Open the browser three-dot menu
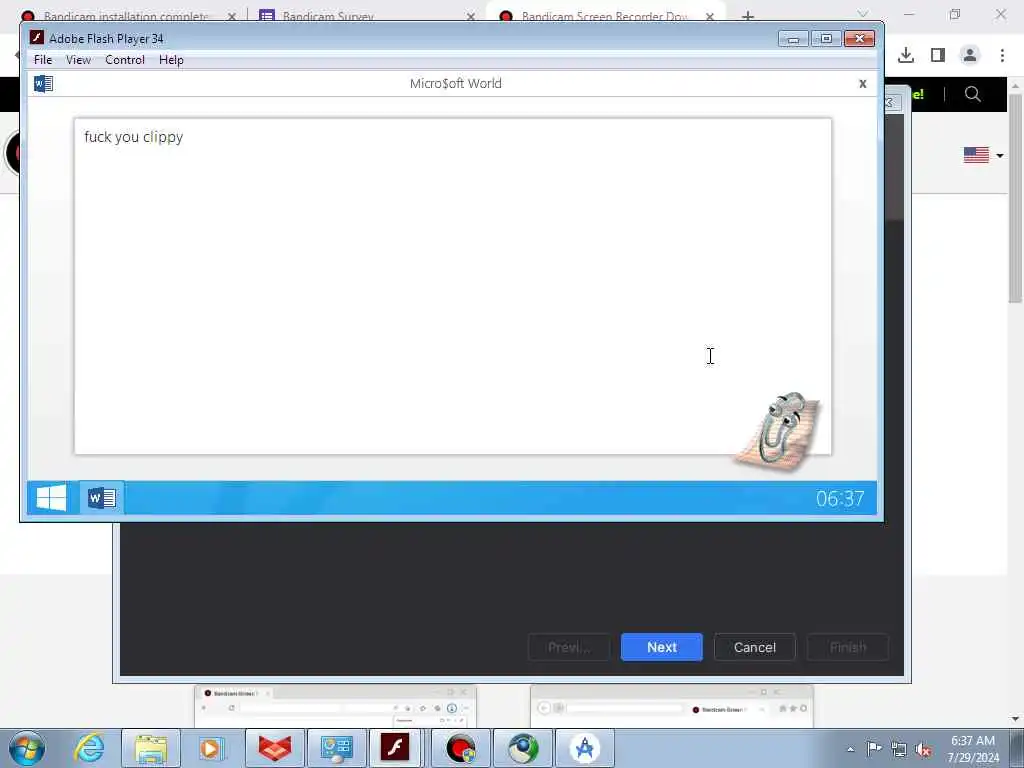The image size is (1024, 768). (1002, 56)
